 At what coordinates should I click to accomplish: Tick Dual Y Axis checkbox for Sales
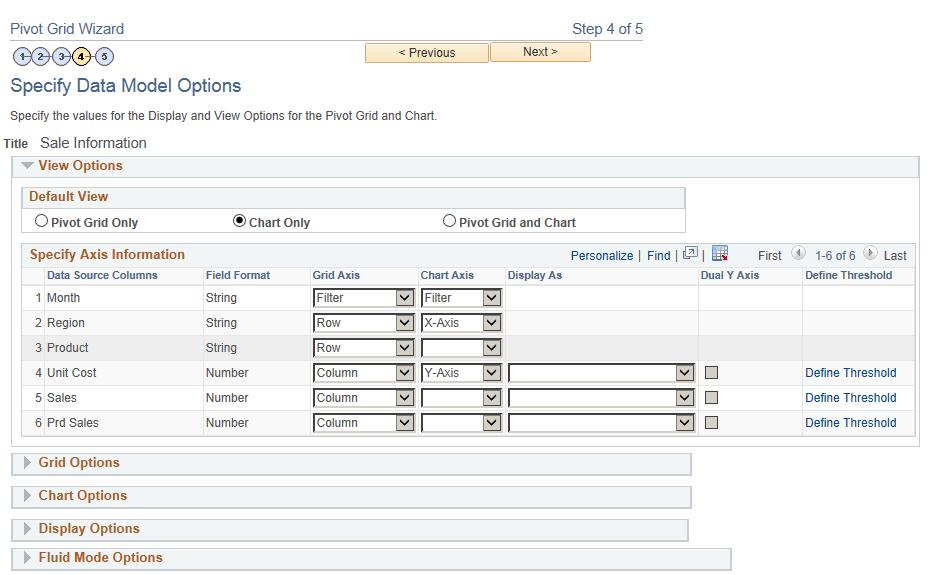[711, 397]
